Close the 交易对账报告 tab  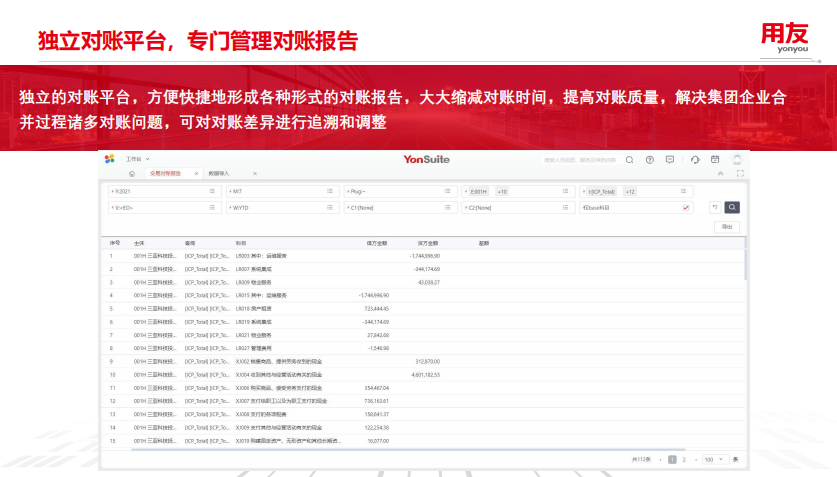point(196,173)
